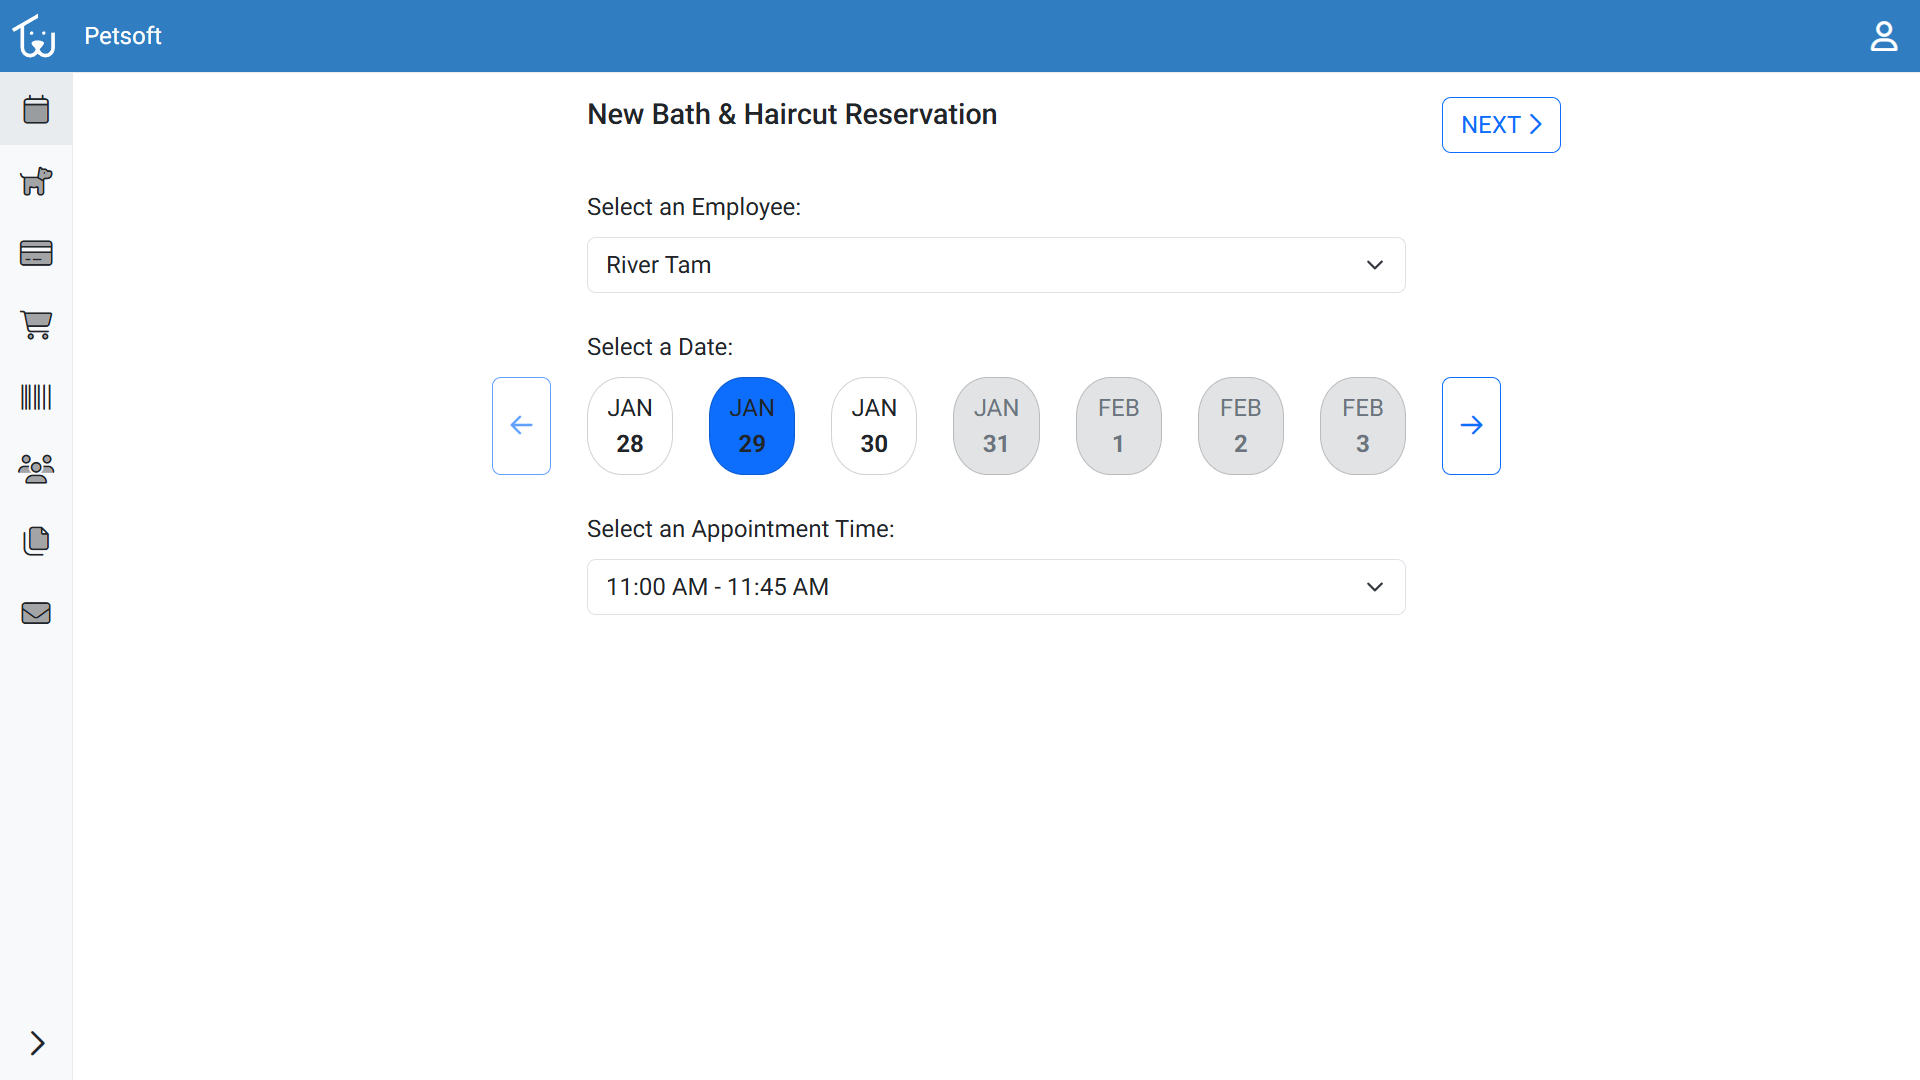Select the barcode icon in sidebar
This screenshot has height=1080, width=1920.
pos(36,397)
